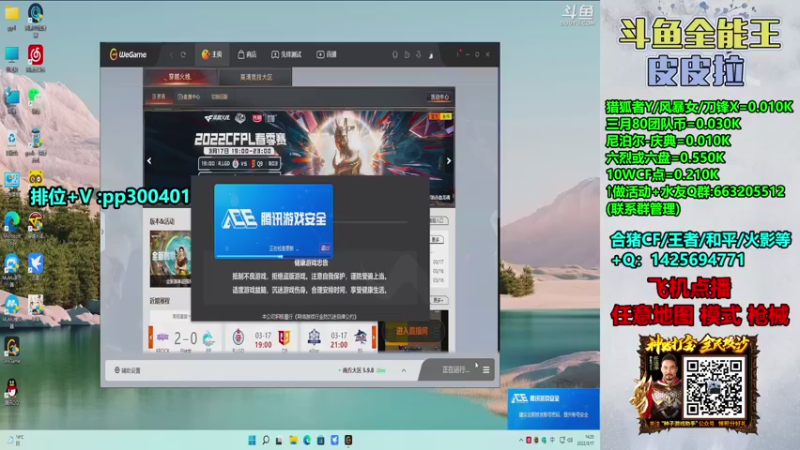Open the live center sub-tab
This screenshot has height=450, width=800.
[189, 96]
